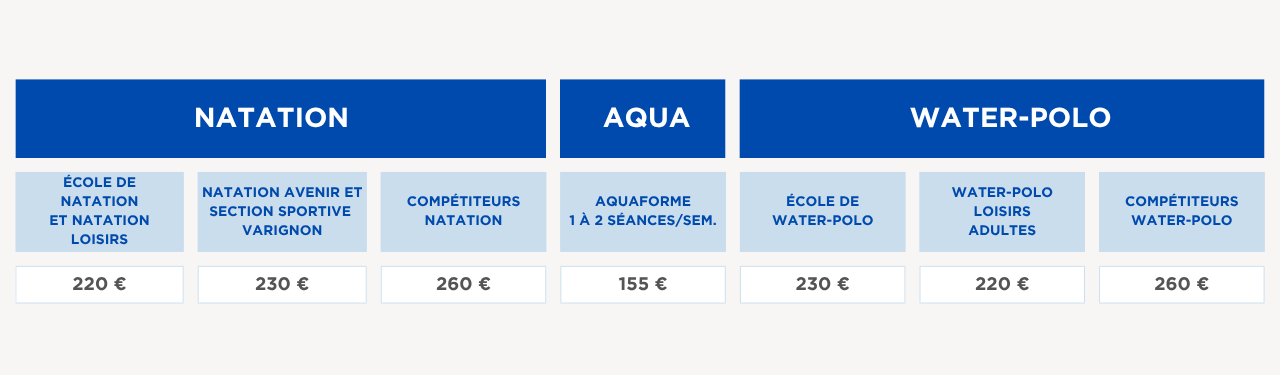The image size is (1280, 375).
Task: Select École de Natation et Natation Loisirs
Action: click(x=100, y=211)
